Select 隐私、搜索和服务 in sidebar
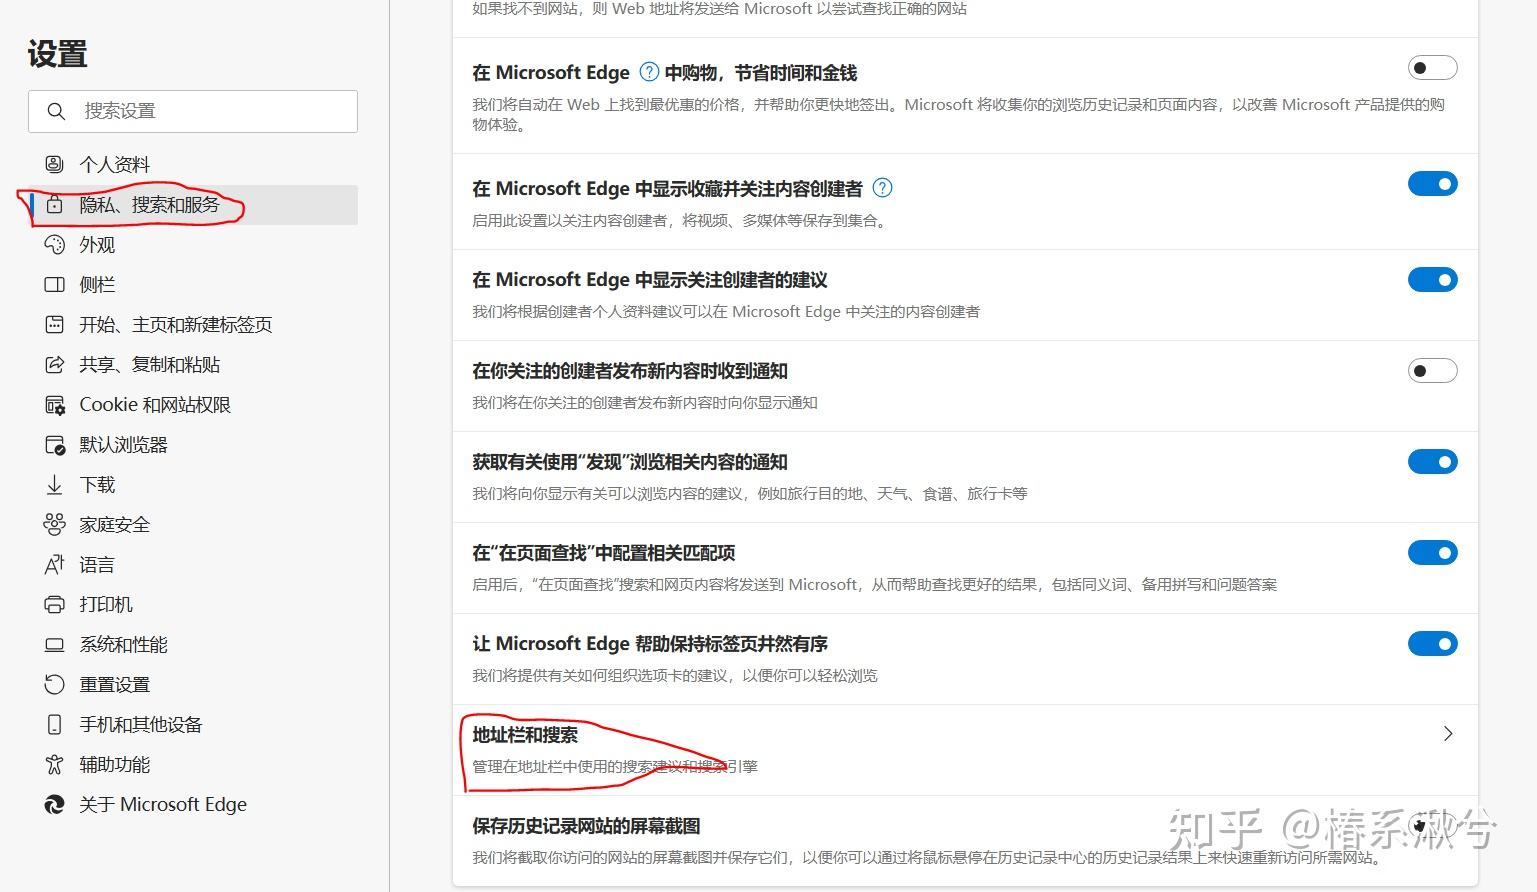Viewport: 1537px width, 892px height. click(x=193, y=204)
